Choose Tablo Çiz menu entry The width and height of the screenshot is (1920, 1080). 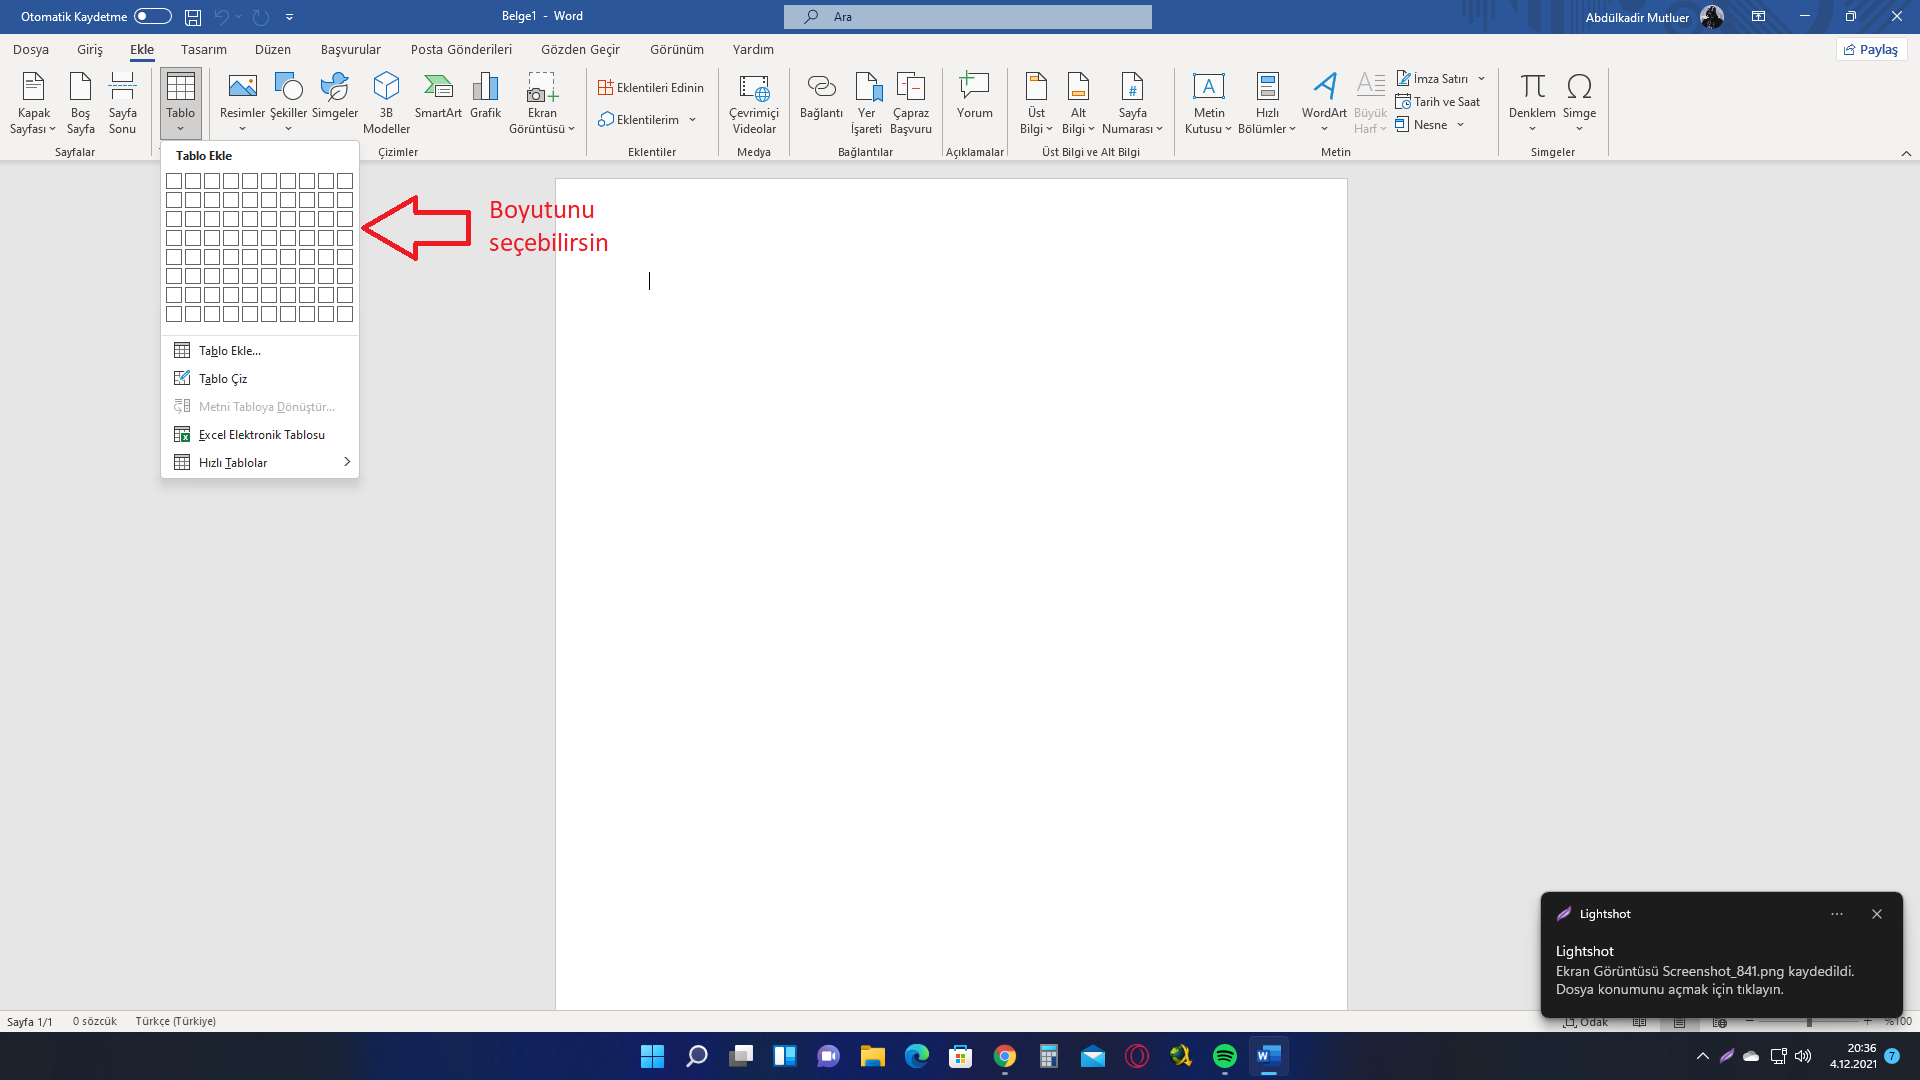coord(223,379)
